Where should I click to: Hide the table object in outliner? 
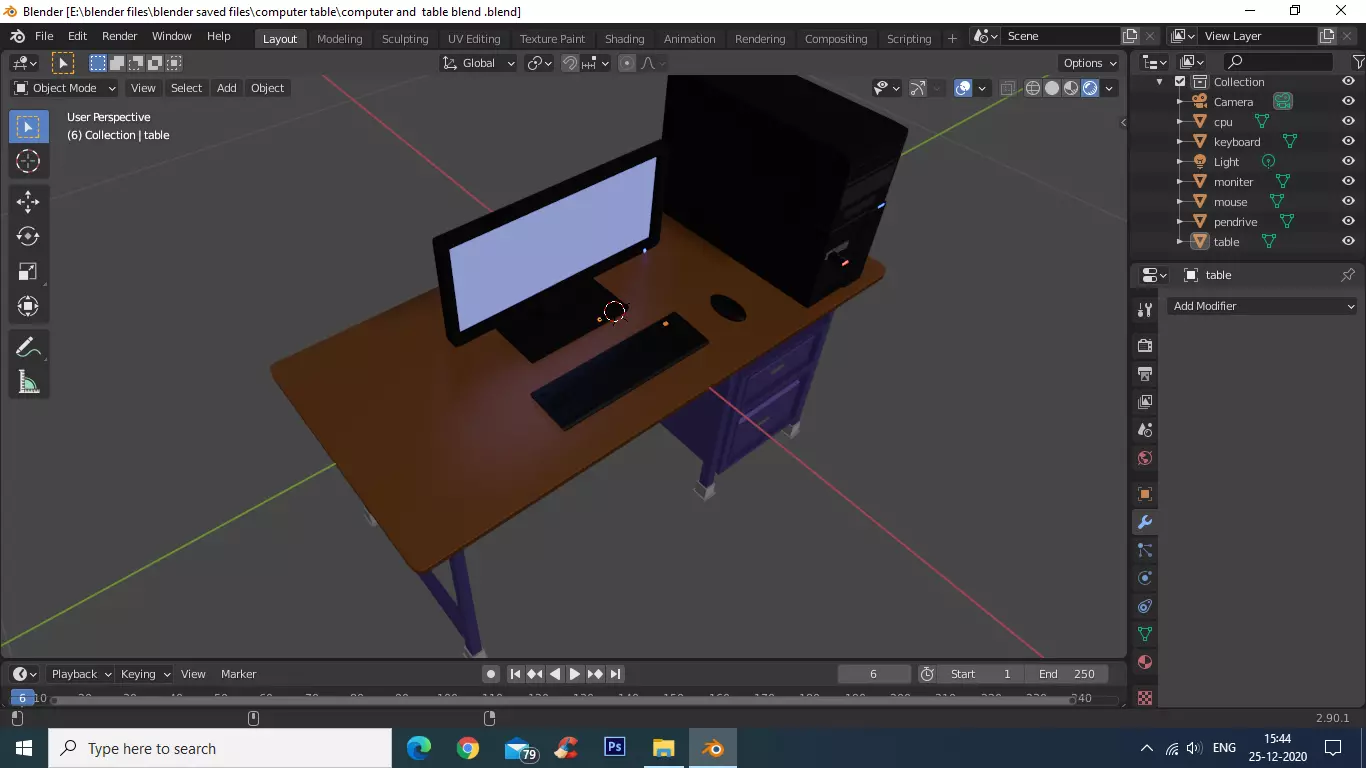[x=1348, y=241]
